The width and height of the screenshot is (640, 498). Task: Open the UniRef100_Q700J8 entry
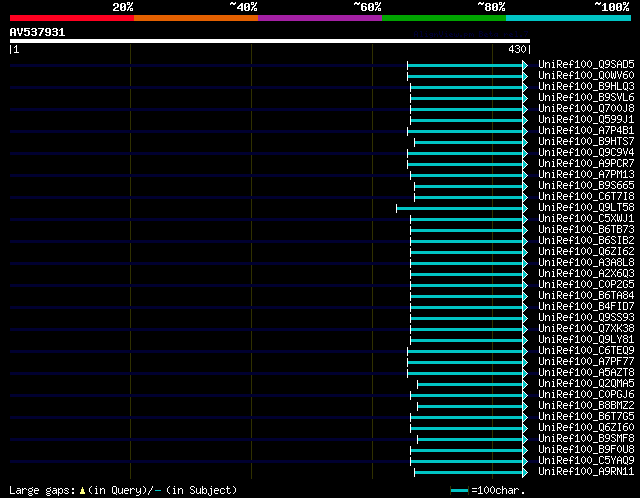(x=586, y=109)
